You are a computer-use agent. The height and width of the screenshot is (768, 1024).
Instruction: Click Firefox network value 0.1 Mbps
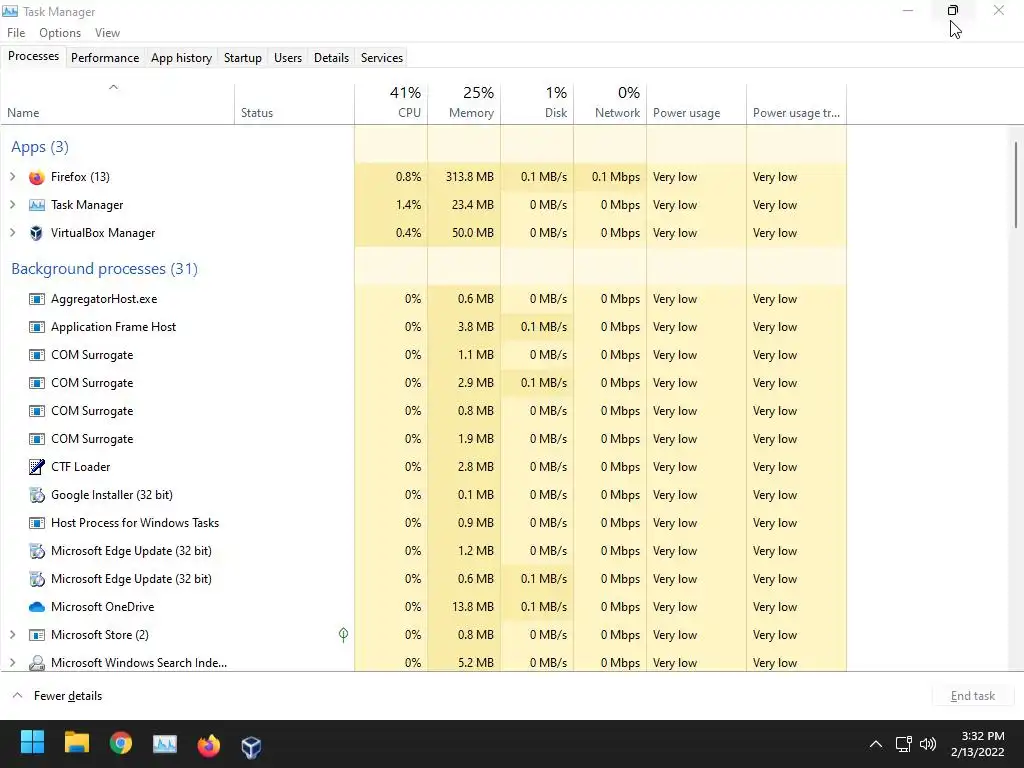click(x=616, y=177)
